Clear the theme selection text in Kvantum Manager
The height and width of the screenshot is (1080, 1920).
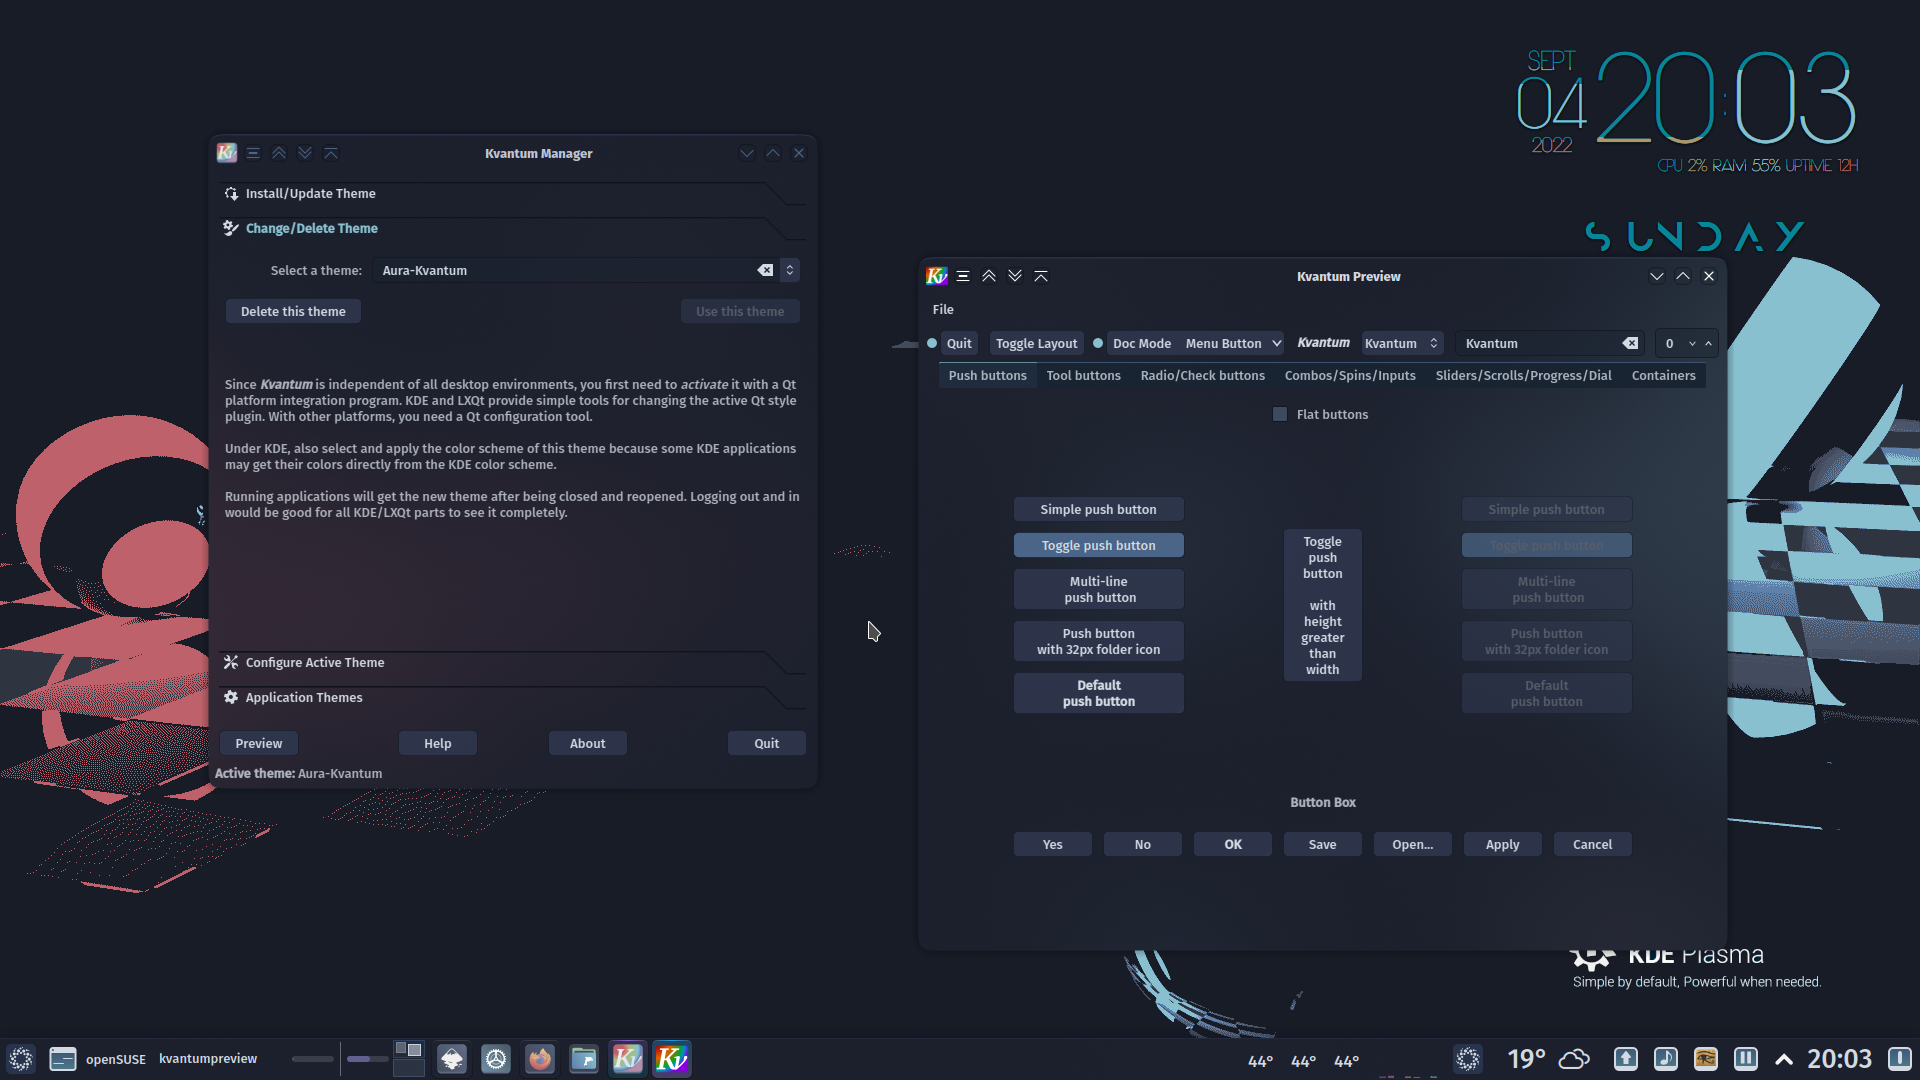pyautogui.click(x=765, y=270)
